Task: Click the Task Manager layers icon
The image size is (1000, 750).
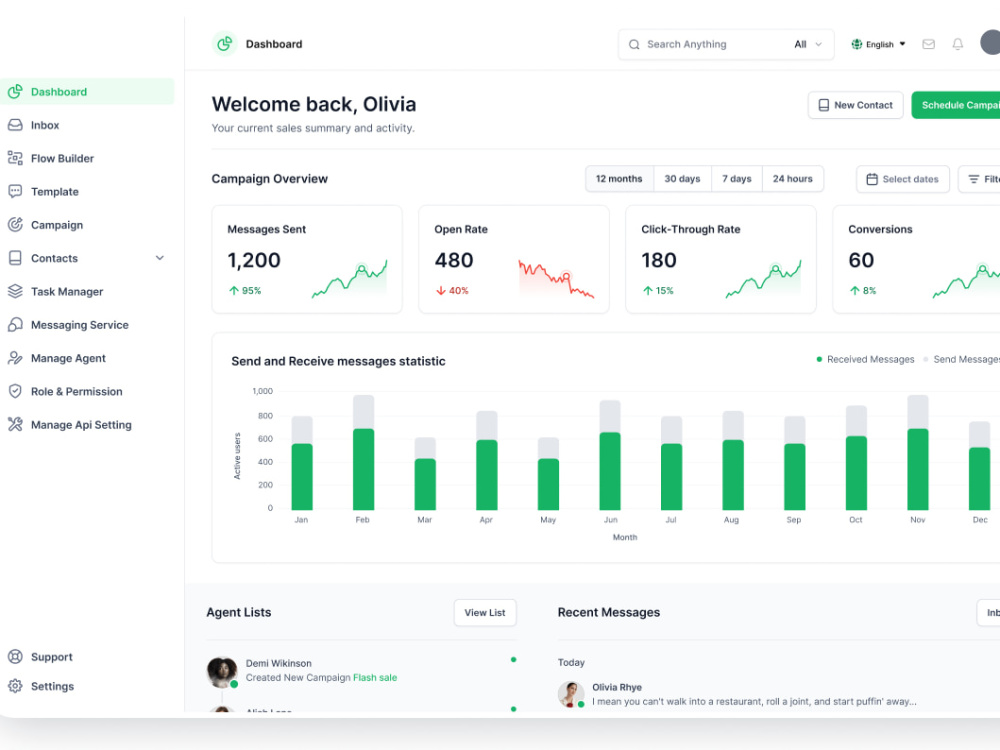Action: pyautogui.click(x=15, y=291)
